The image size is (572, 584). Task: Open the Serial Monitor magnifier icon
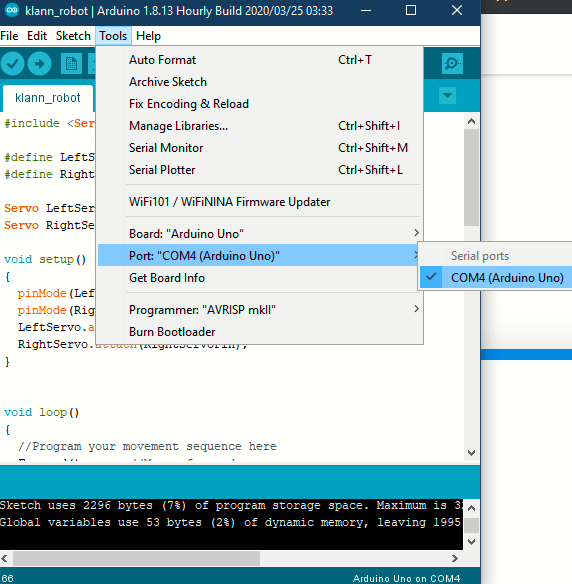coord(452,64)
